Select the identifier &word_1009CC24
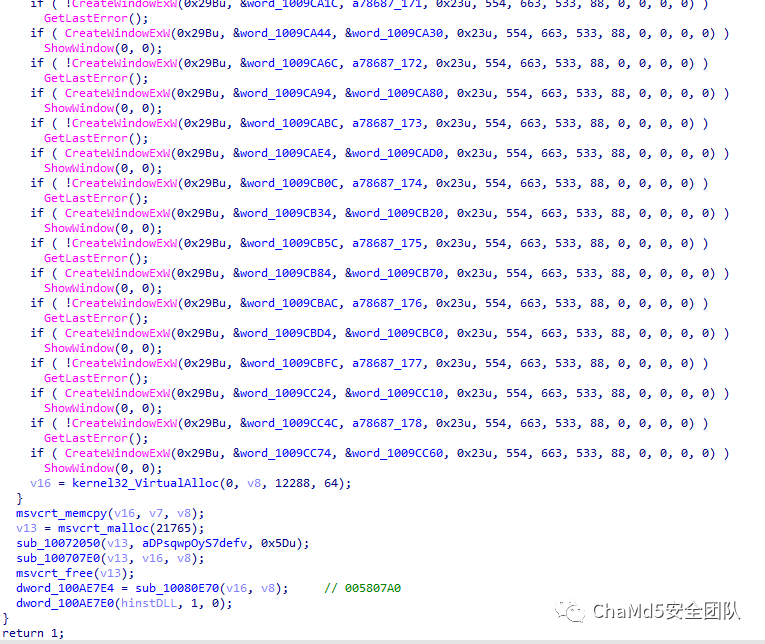 click(282, 393)
